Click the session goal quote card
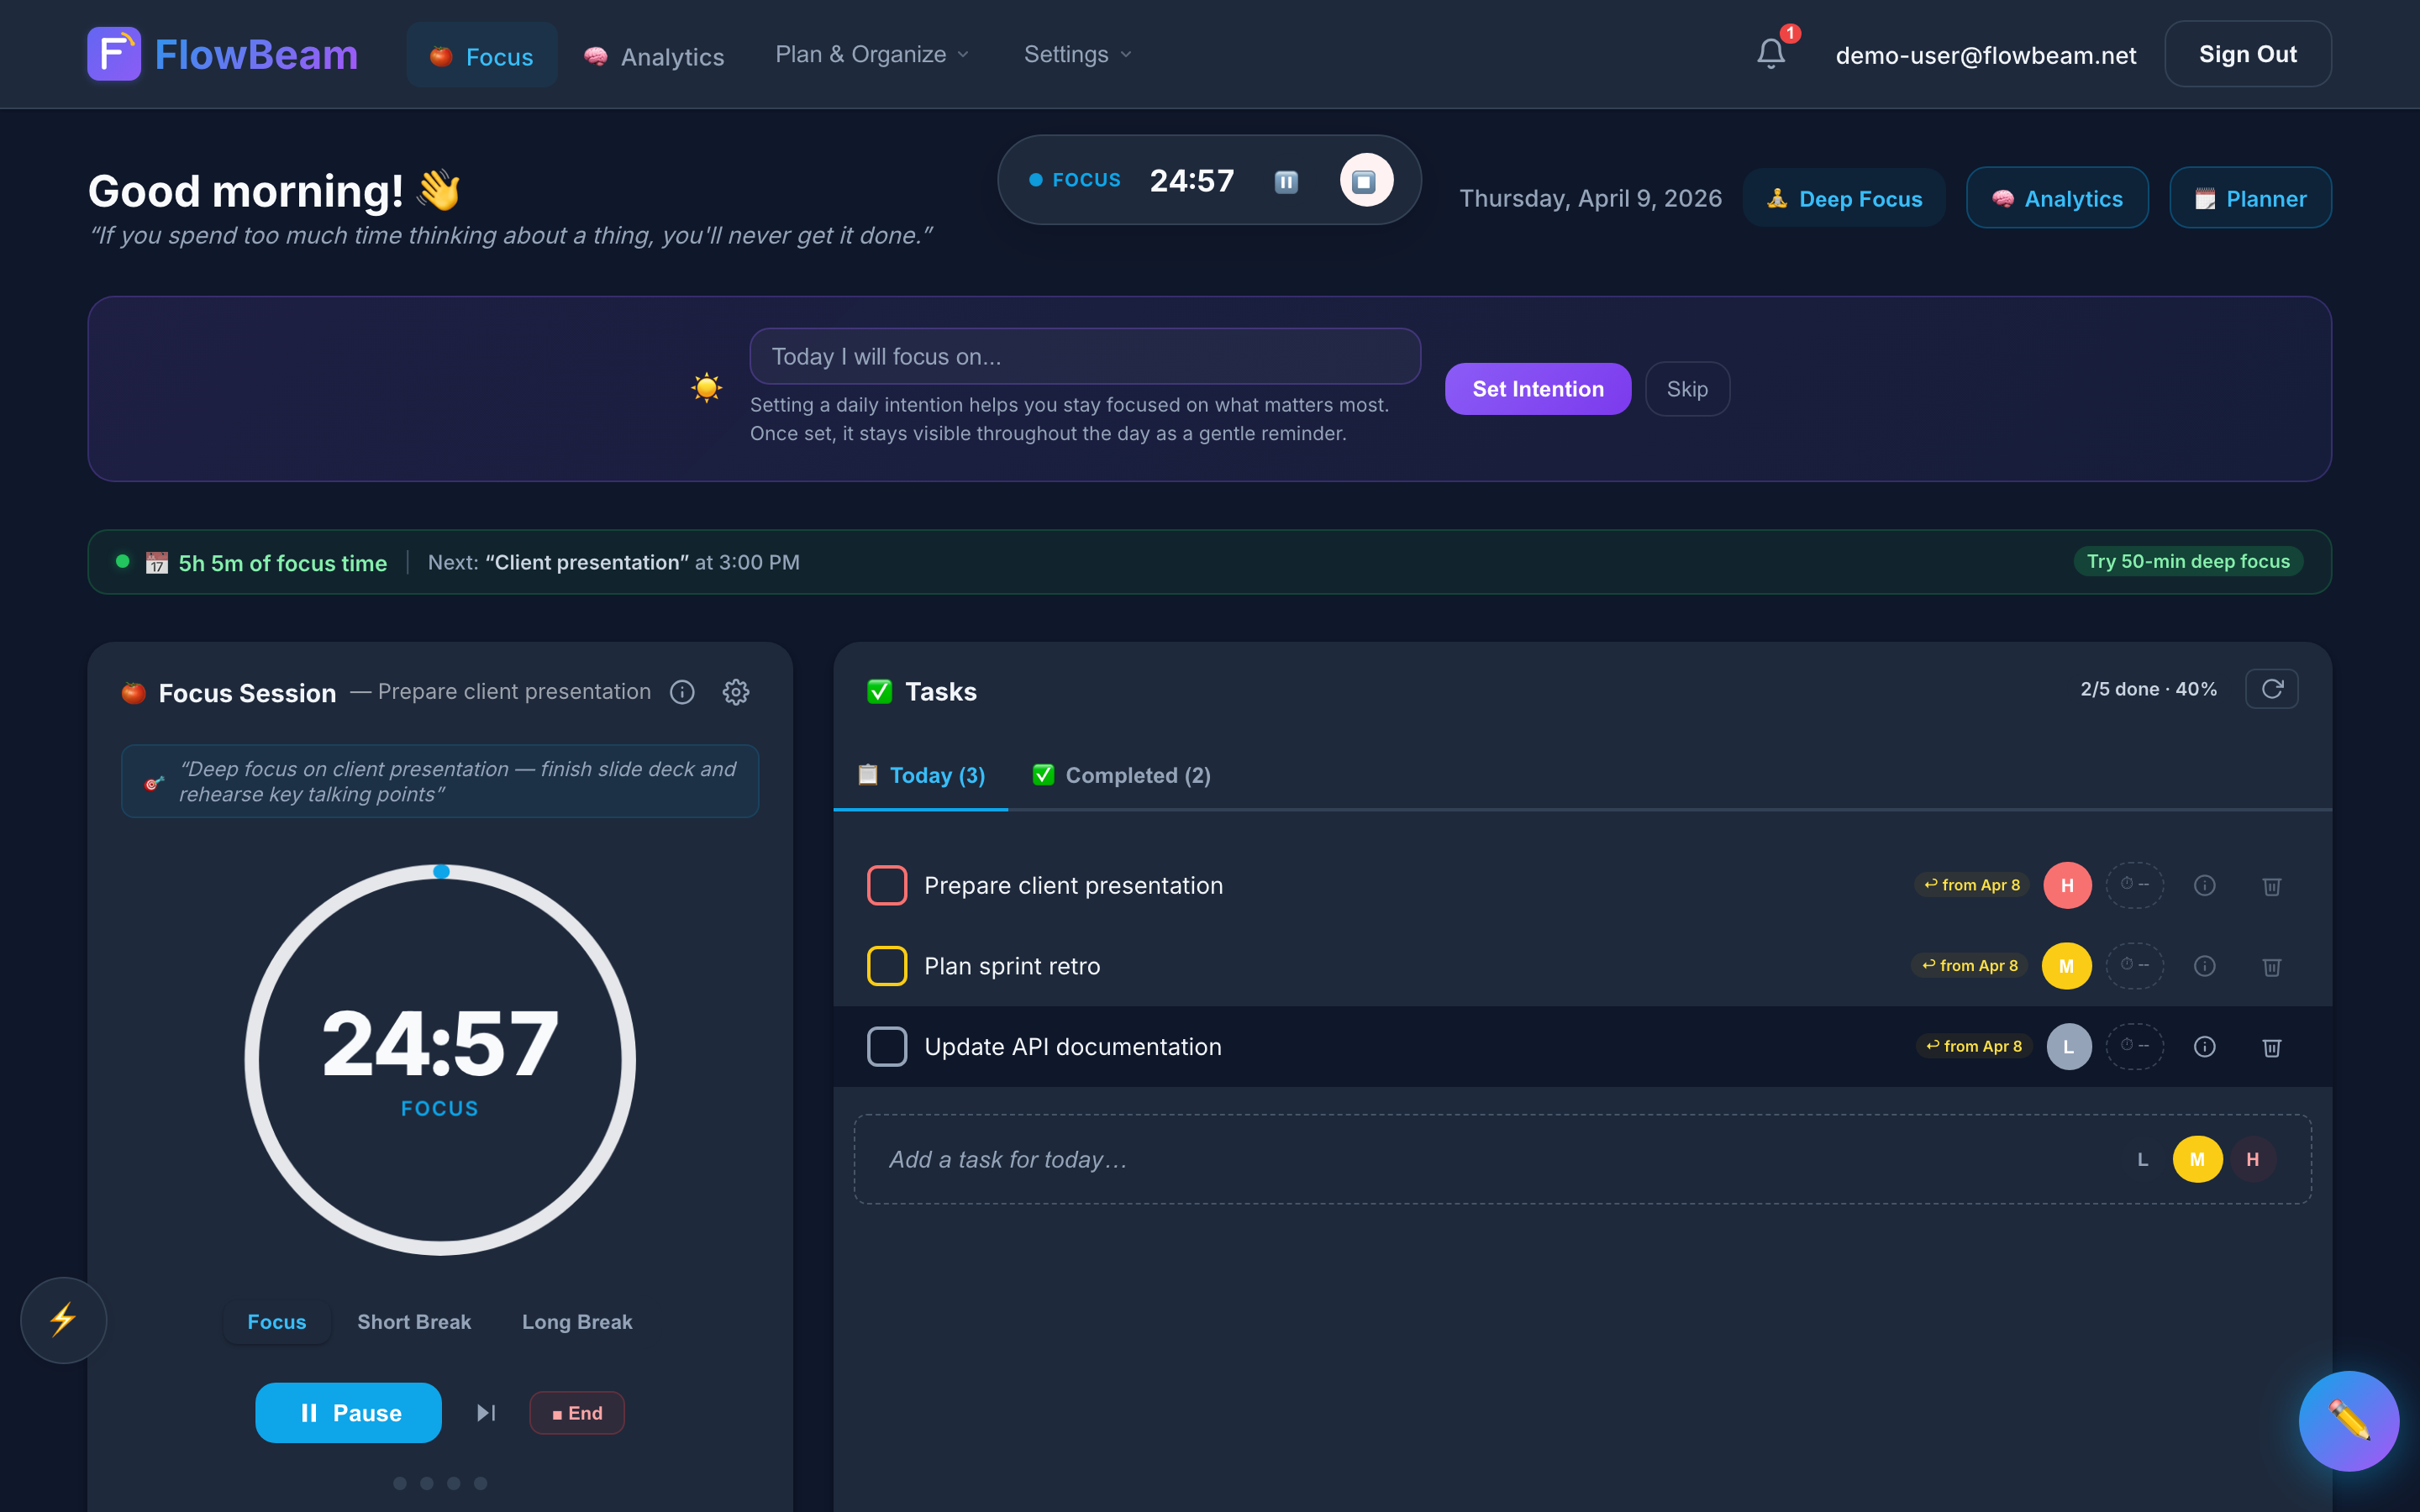Viewport: 2420px width, 1512px height. pyautogui.click(x=440, y=781)
